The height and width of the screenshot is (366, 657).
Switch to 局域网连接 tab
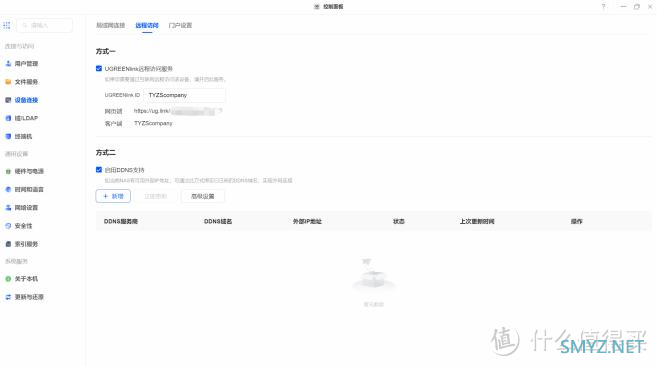(x=111, y=26)
